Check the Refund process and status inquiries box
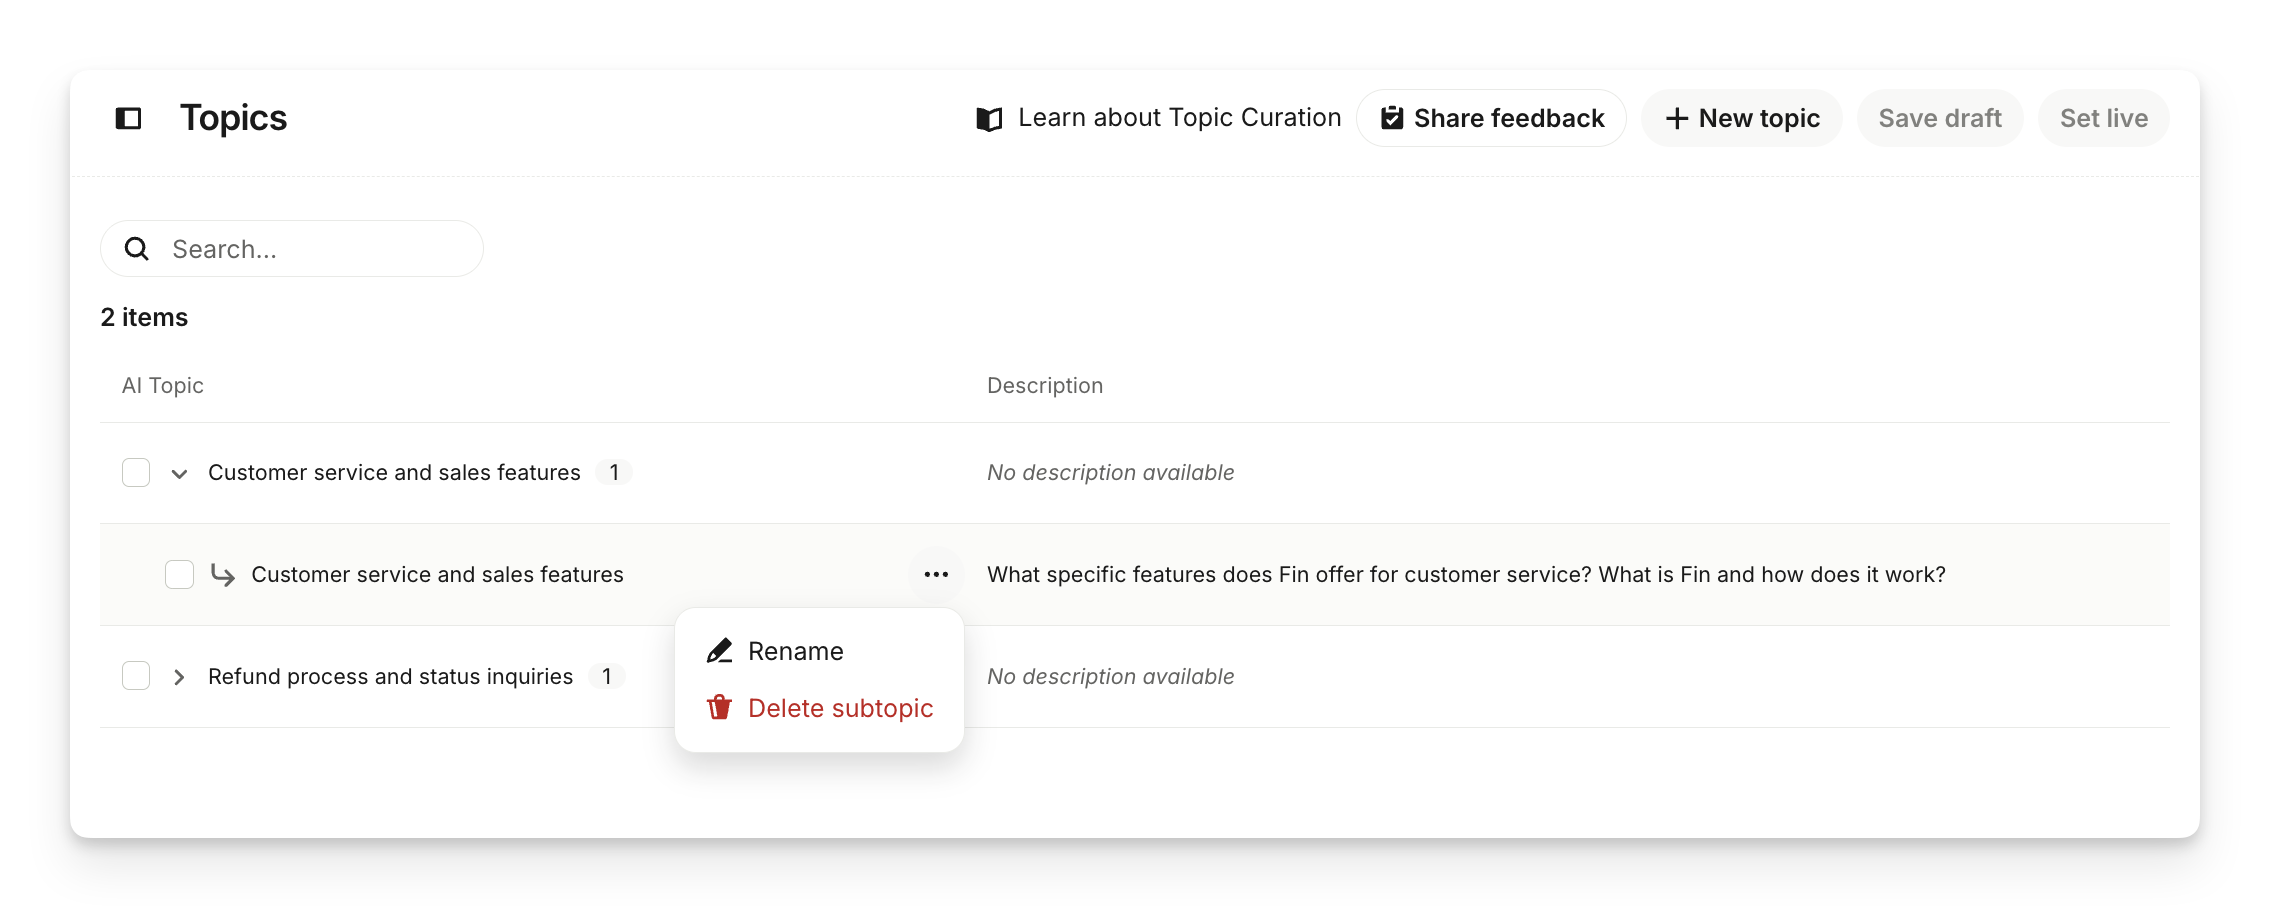This screenshot has height=908, width=2270. pyautogui.click(x=136, y=676)
